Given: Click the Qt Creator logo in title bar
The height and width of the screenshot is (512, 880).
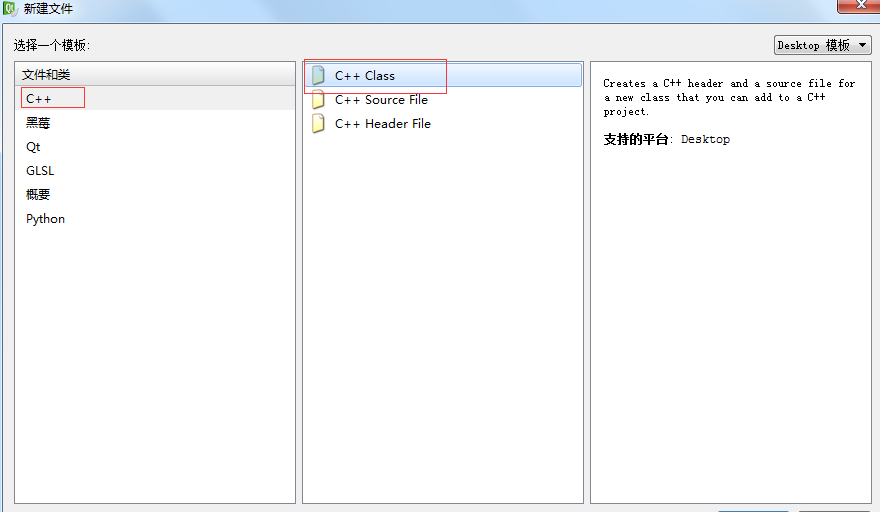Looking at the screenshot, I should (10, 8).
